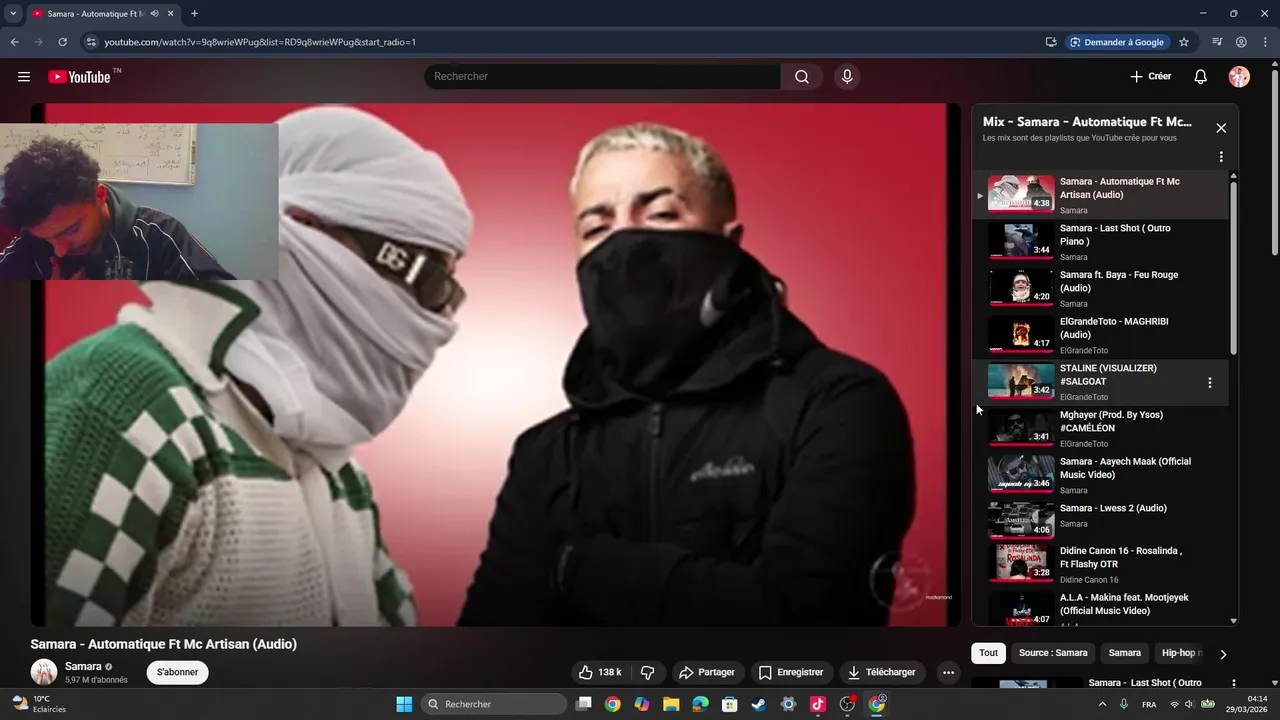Start voice search with the microphone
The height and width of the screenshot is (720, 1280).
[x=847, y=77]
